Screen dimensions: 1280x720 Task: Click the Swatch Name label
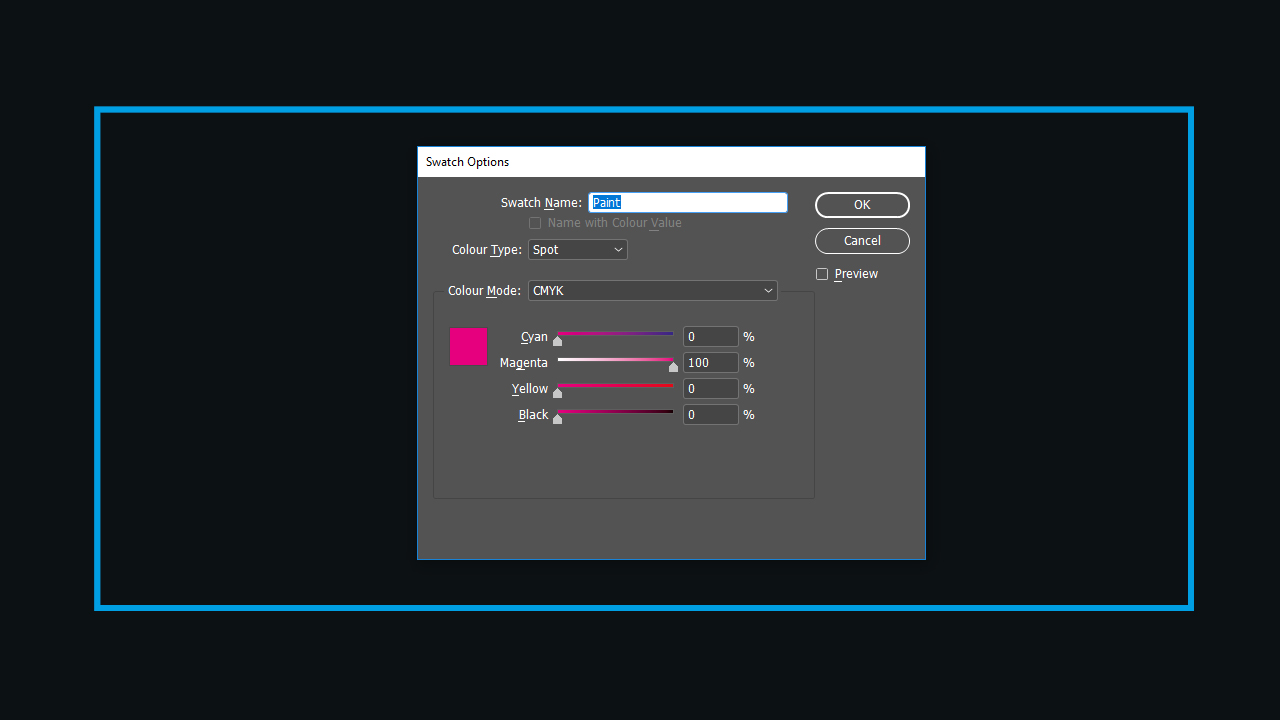click(x=541, y=203)
